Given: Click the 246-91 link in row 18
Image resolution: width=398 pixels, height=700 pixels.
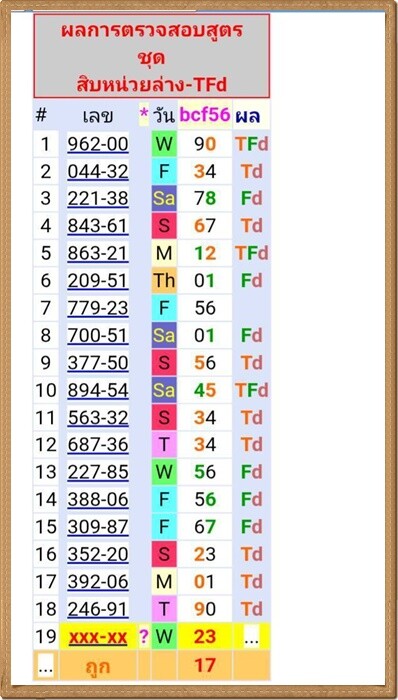Looking at the screenshot, I should pyautogui.click(x=98, y=609).
